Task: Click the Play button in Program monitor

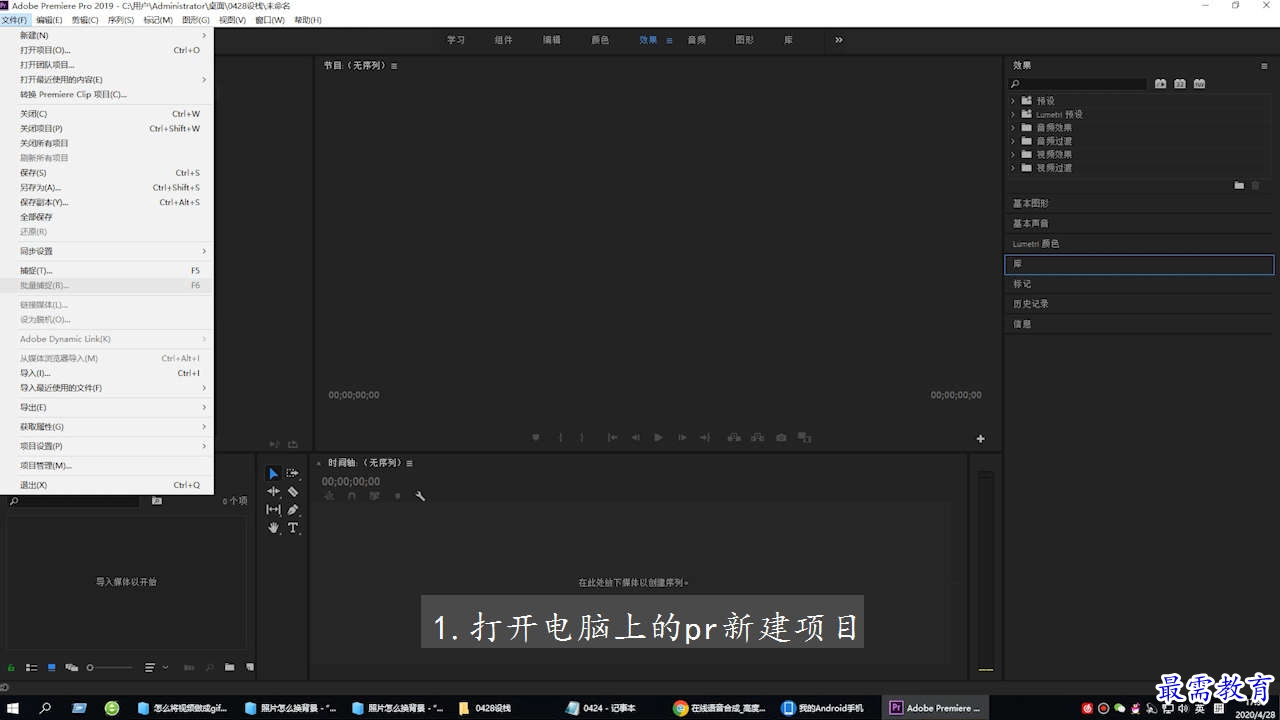Action: [658, 438]
